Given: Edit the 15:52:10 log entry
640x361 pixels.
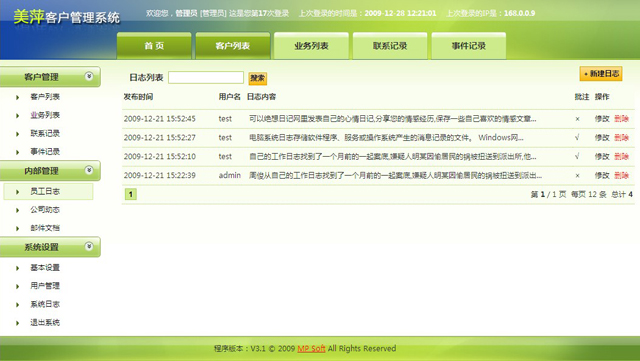Looking at the screenshot, I should [602, 156].
